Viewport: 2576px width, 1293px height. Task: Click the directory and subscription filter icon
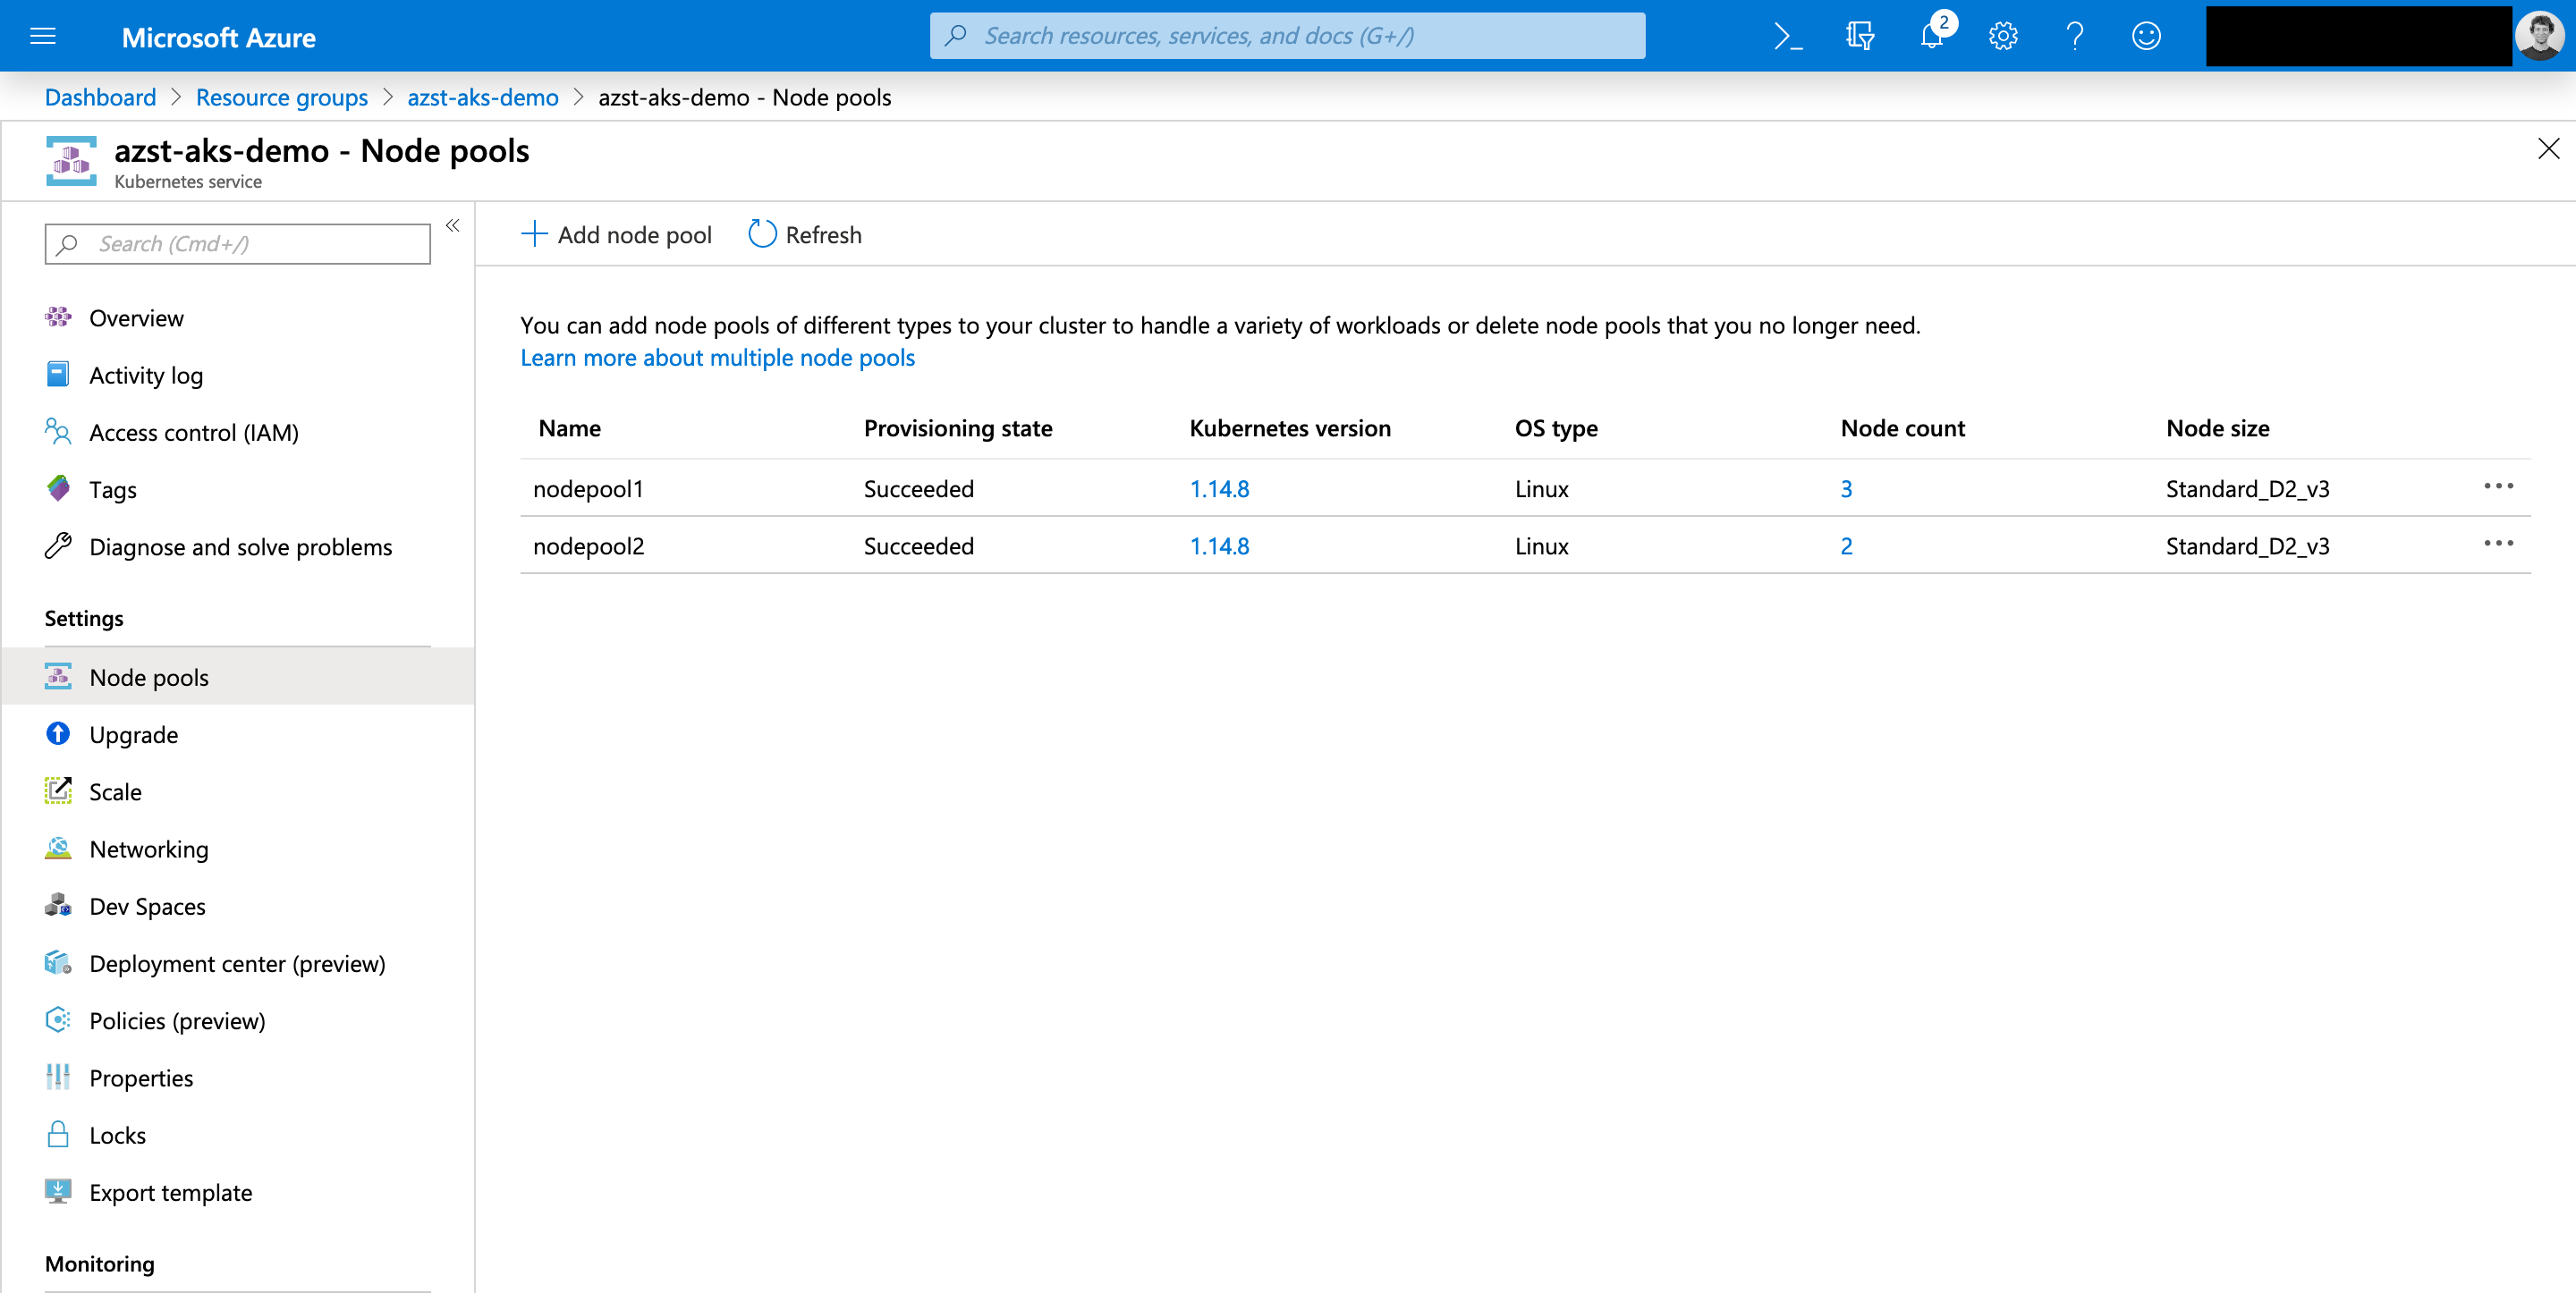point(1859,37)
